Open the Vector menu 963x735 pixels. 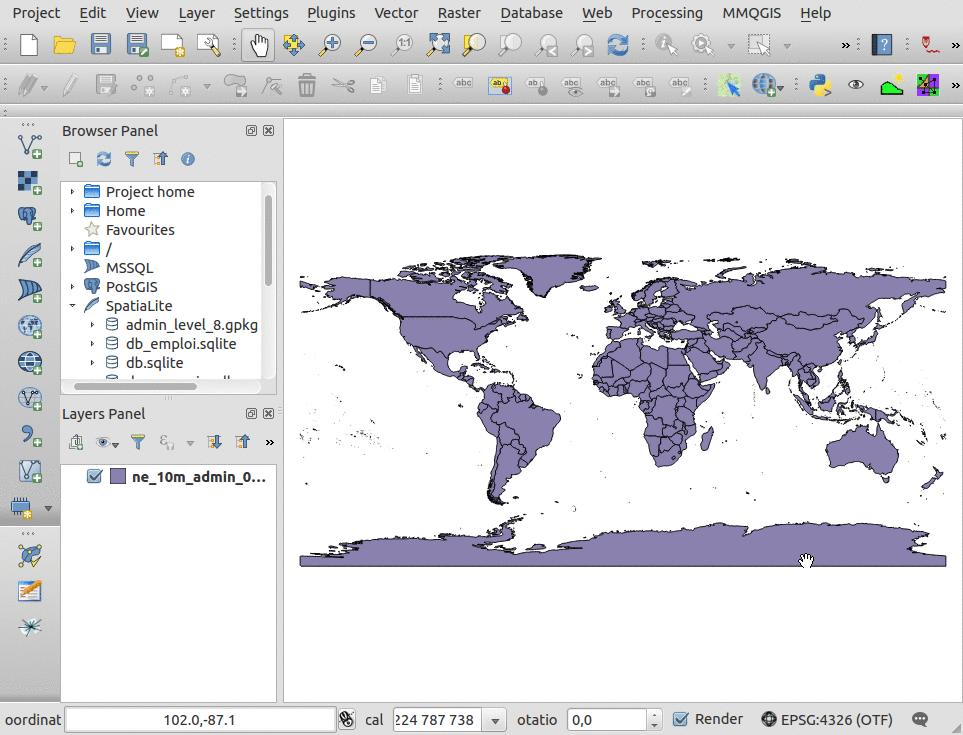pyautogui.click(x=396, y=13)
